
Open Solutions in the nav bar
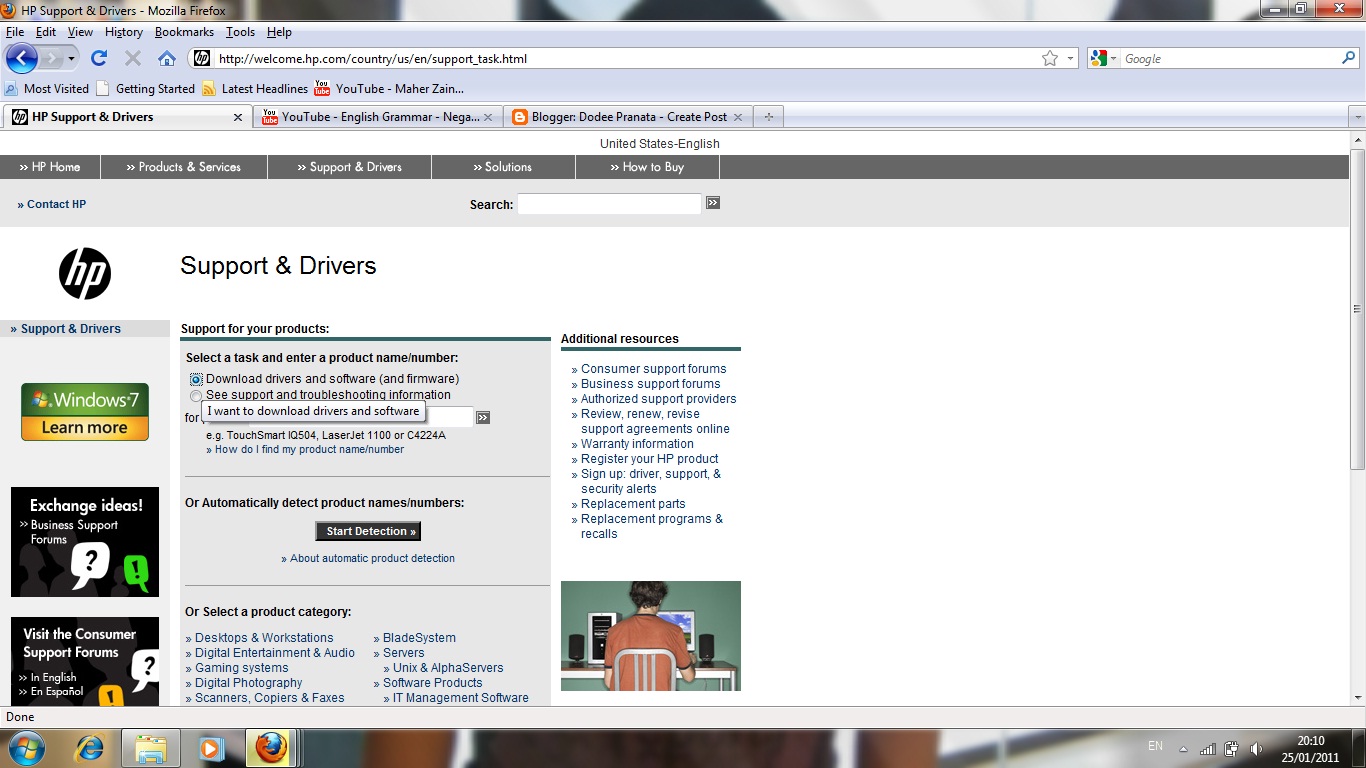point(503,167)
